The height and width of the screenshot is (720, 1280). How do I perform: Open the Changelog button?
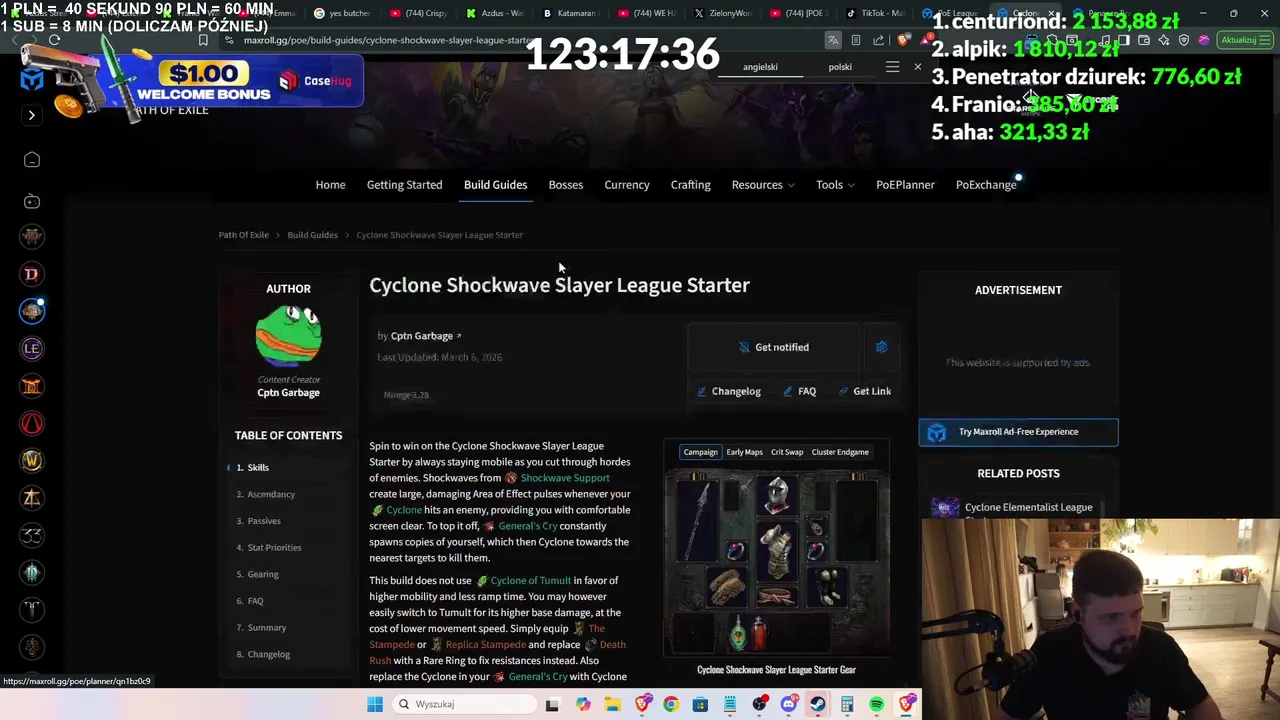pos(729,391)
